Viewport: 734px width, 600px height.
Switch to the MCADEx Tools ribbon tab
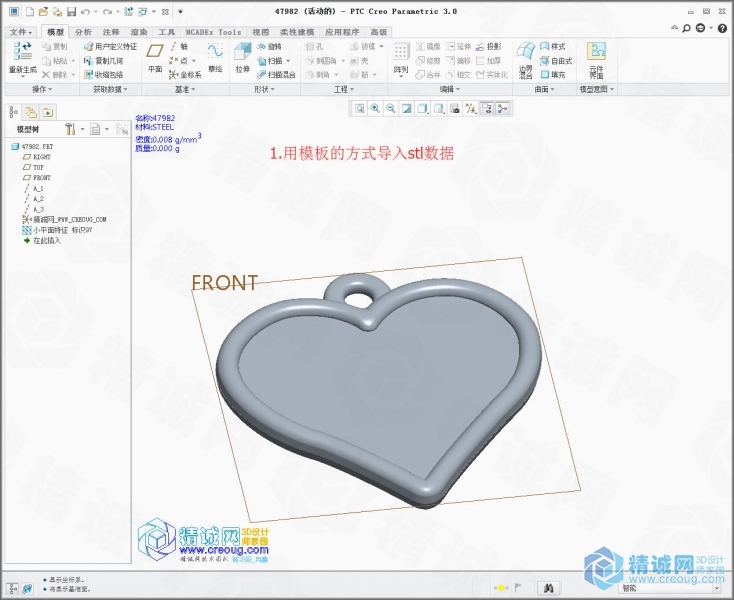tap(213, 32)
